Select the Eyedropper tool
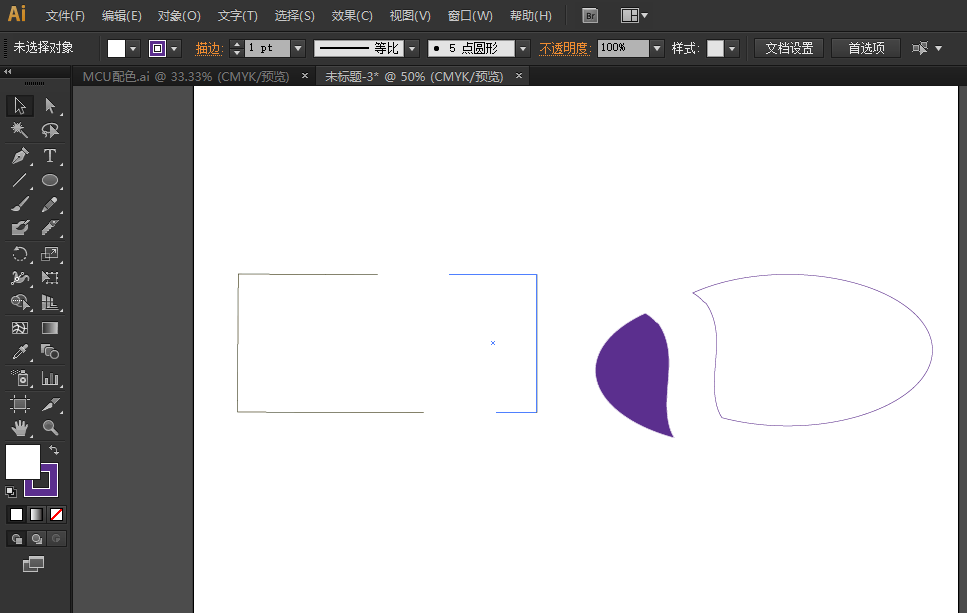 [20, 352]
